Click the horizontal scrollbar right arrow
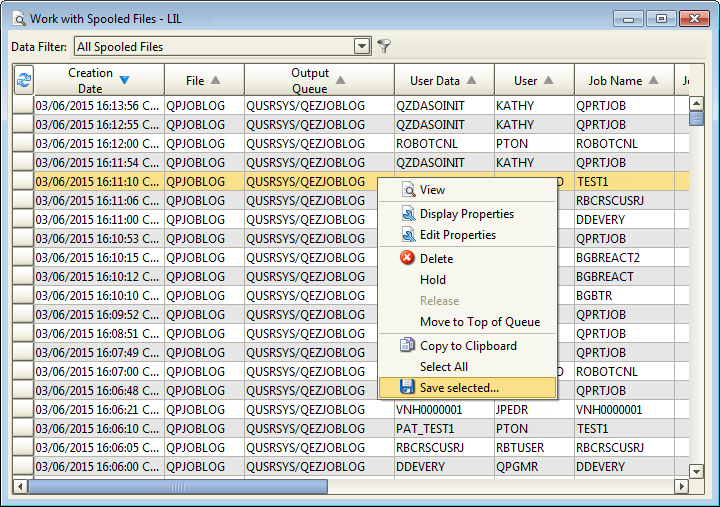This screenshot has width=720, height=507. coord(682,487)
